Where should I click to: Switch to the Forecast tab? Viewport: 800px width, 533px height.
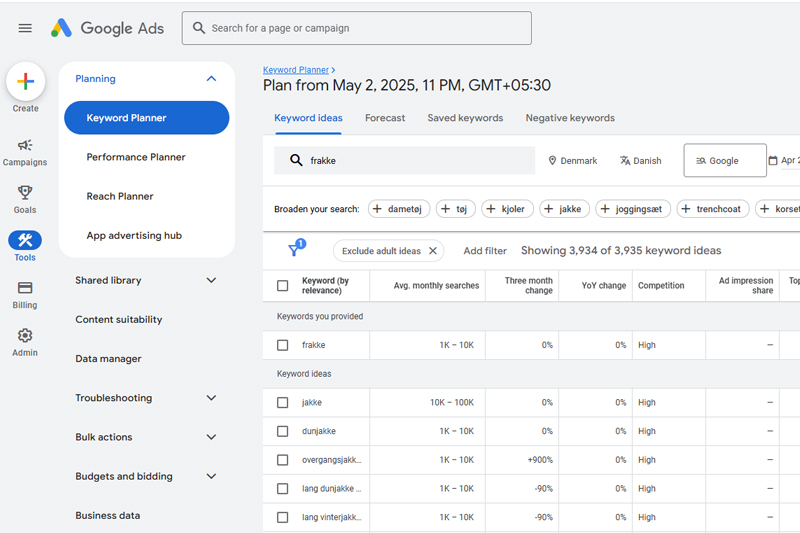point(385,118)
